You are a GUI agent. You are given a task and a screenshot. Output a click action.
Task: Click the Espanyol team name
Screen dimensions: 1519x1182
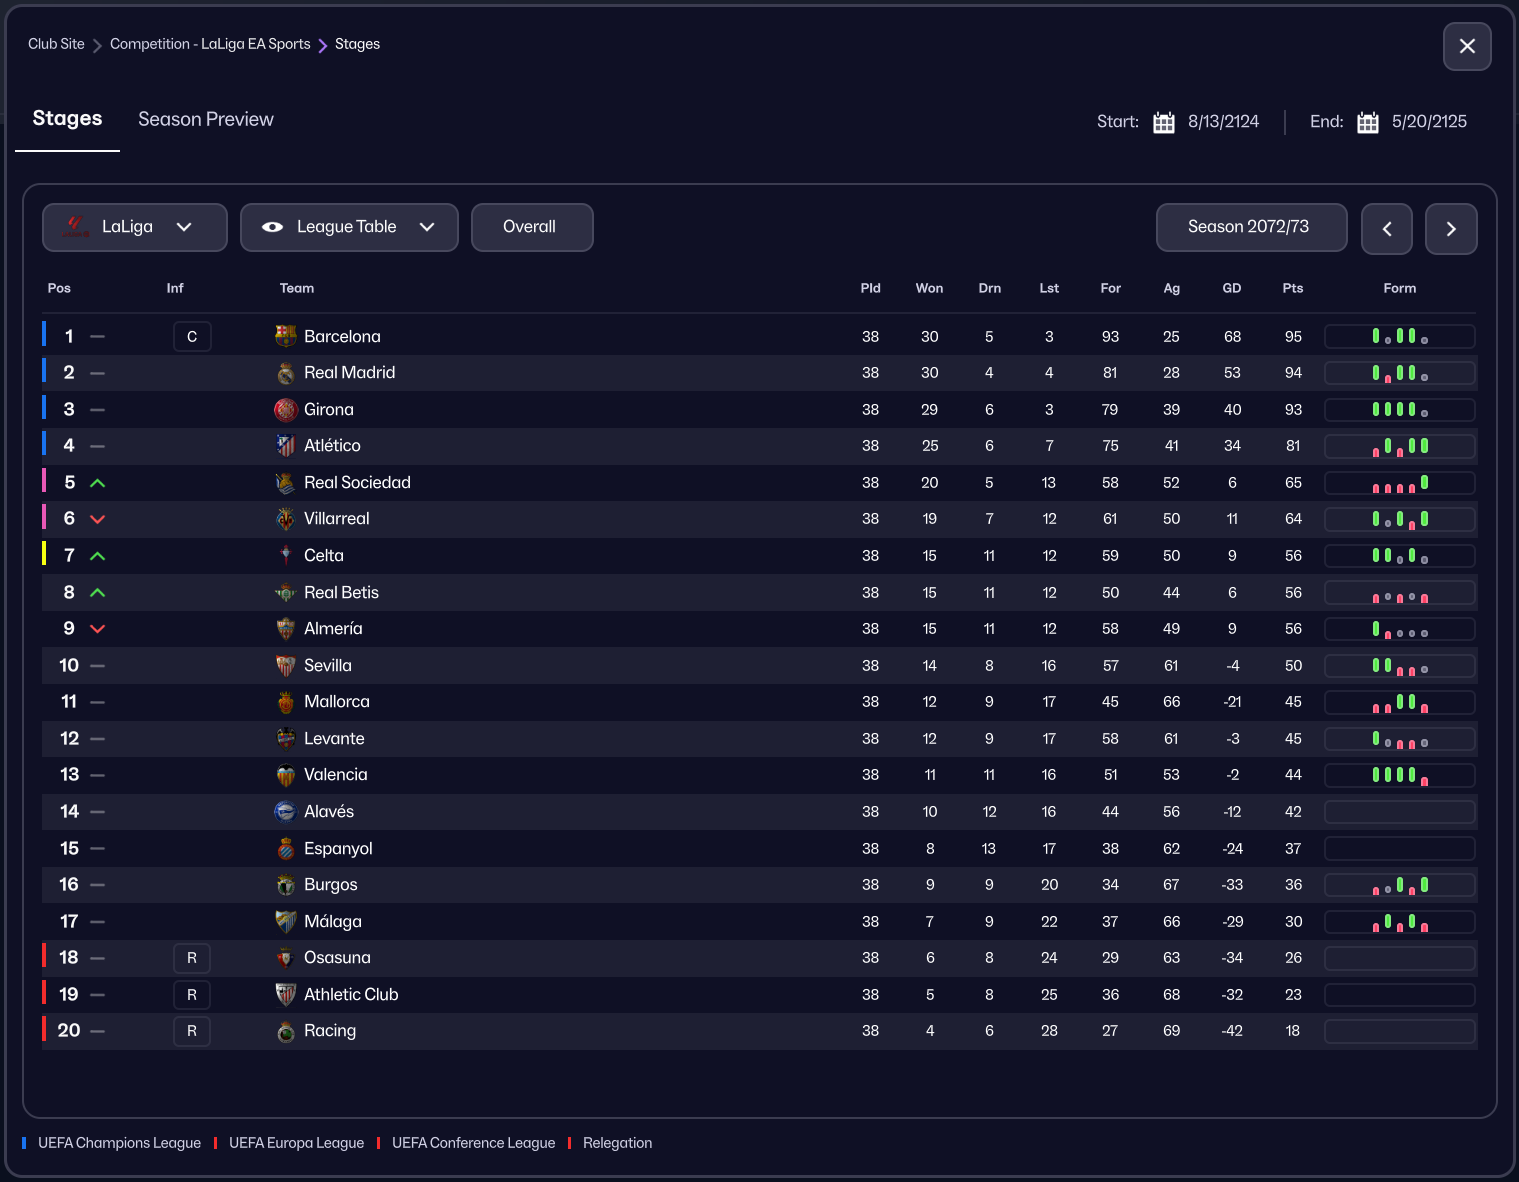tap(338, 848)
